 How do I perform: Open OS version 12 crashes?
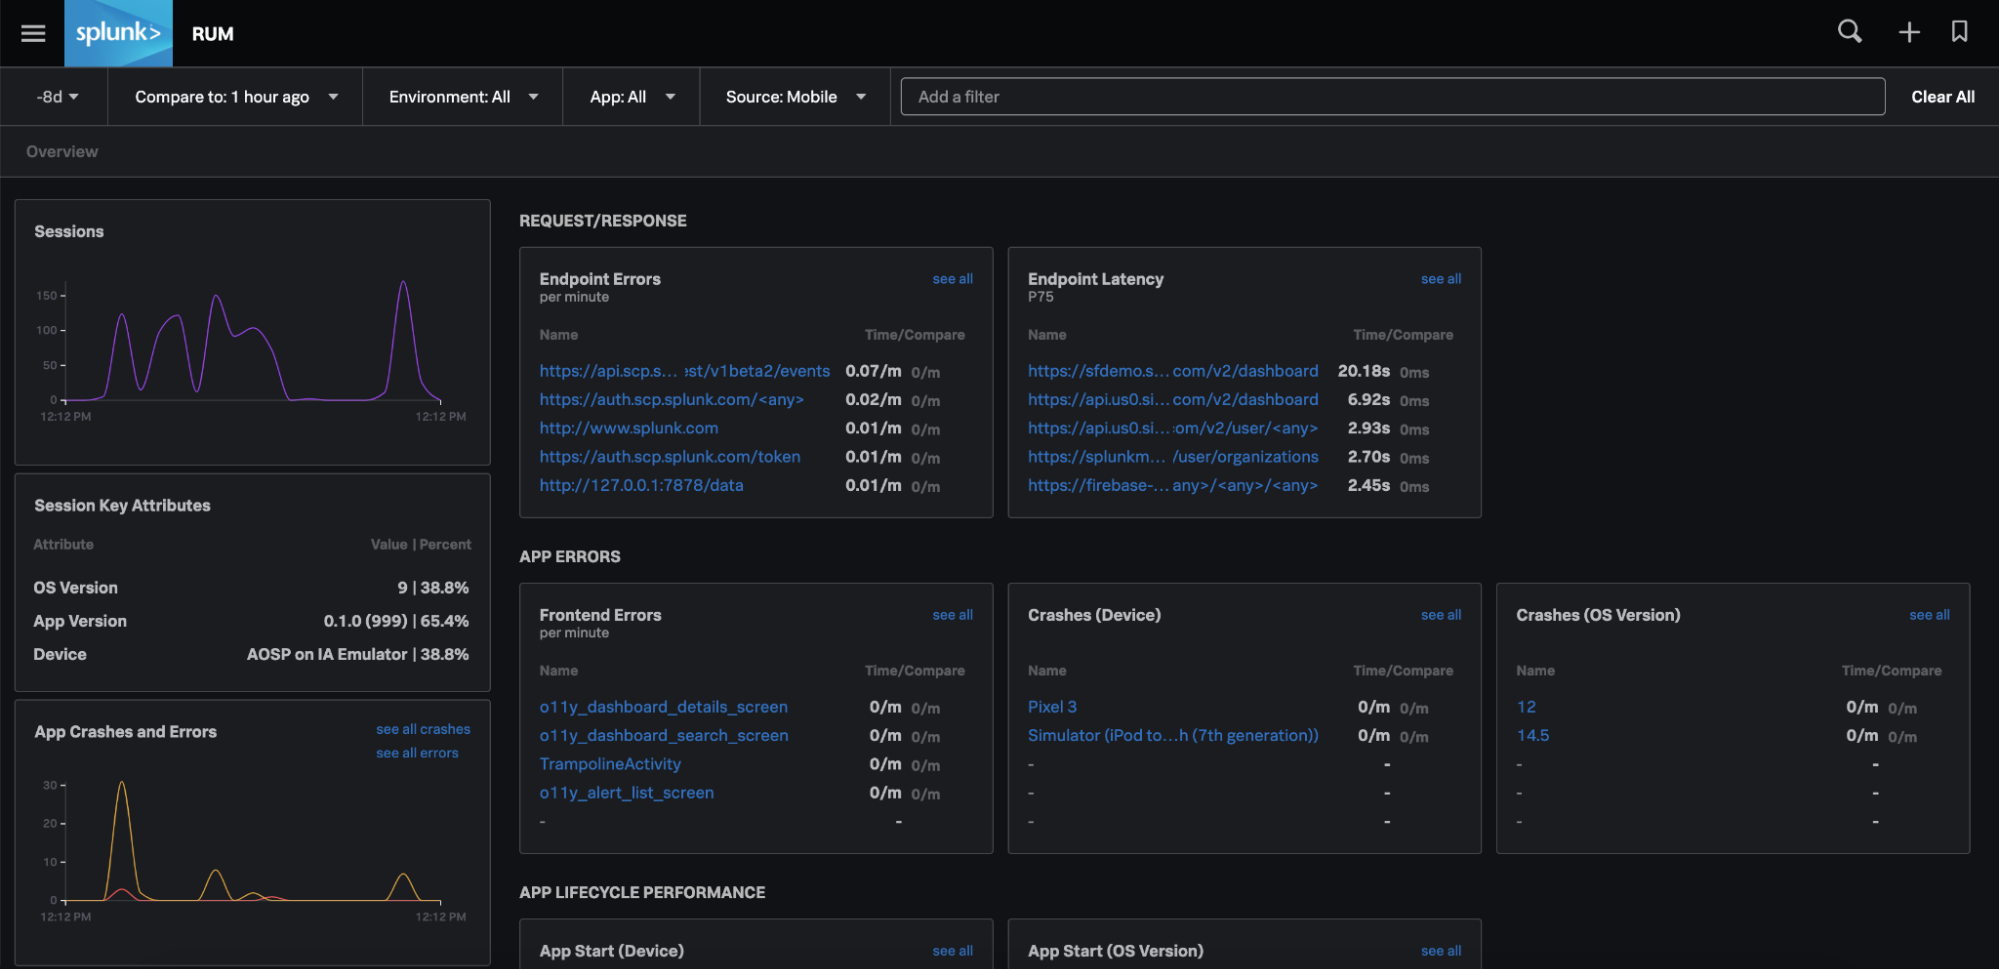coord(1526,707)
